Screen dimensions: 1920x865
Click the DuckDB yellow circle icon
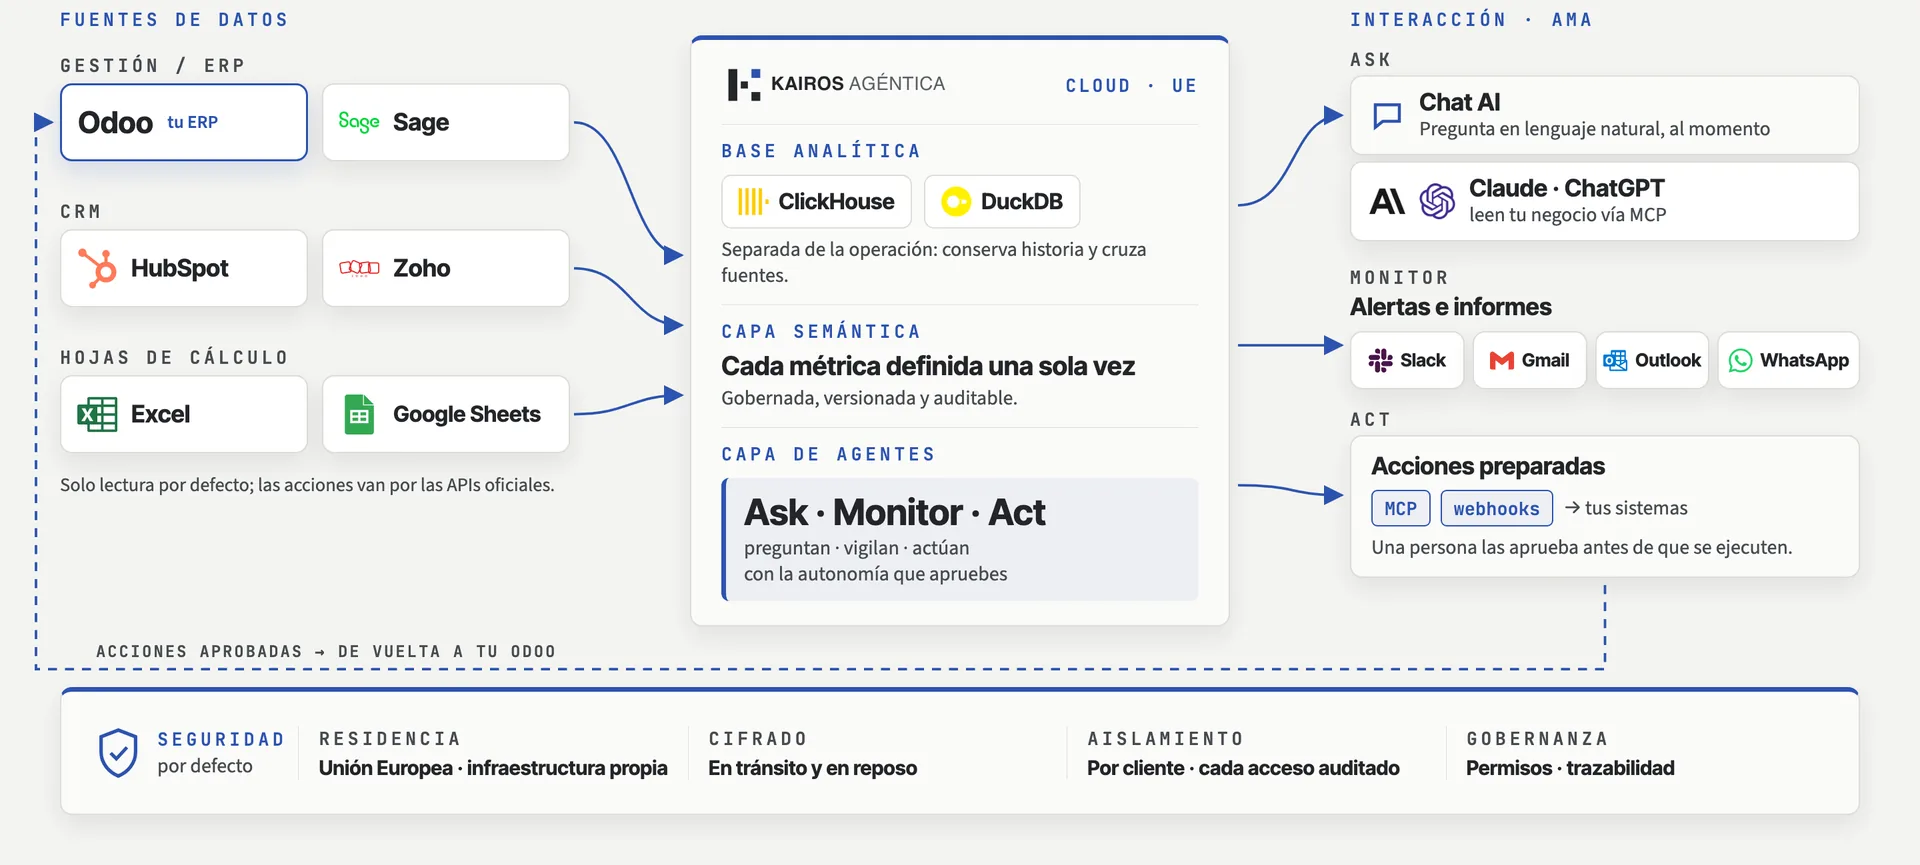pos(956,202)
